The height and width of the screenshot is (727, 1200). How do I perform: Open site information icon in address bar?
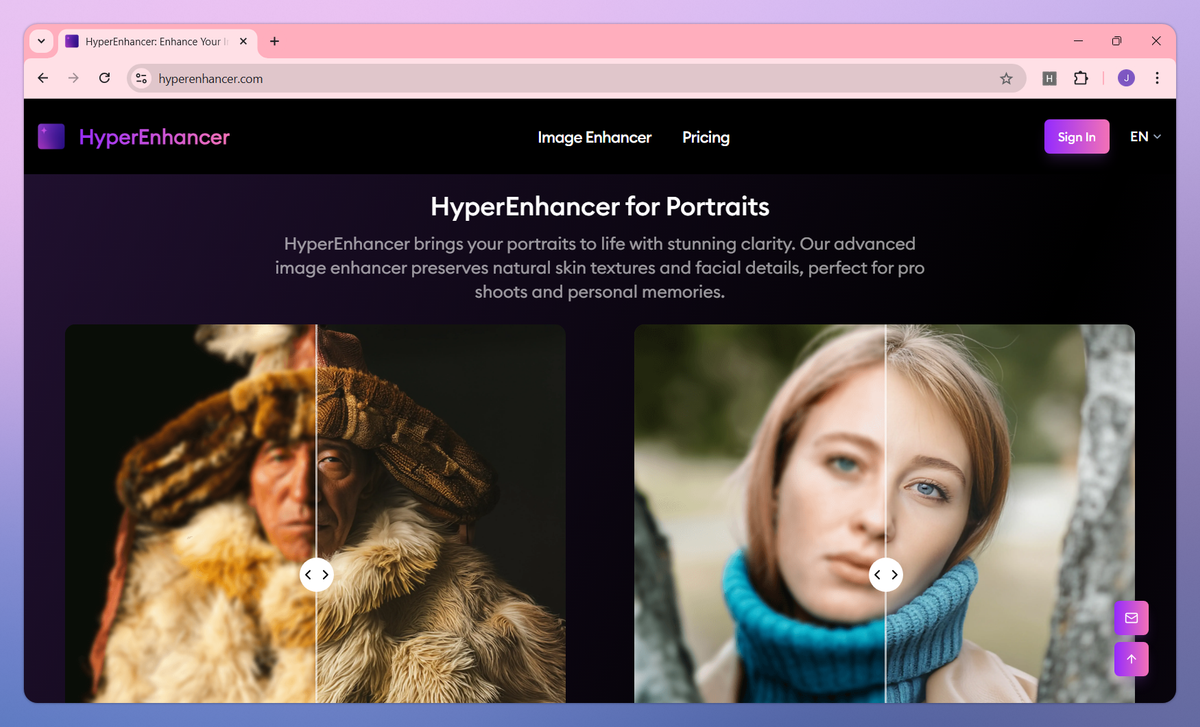[x=141, y=78]
